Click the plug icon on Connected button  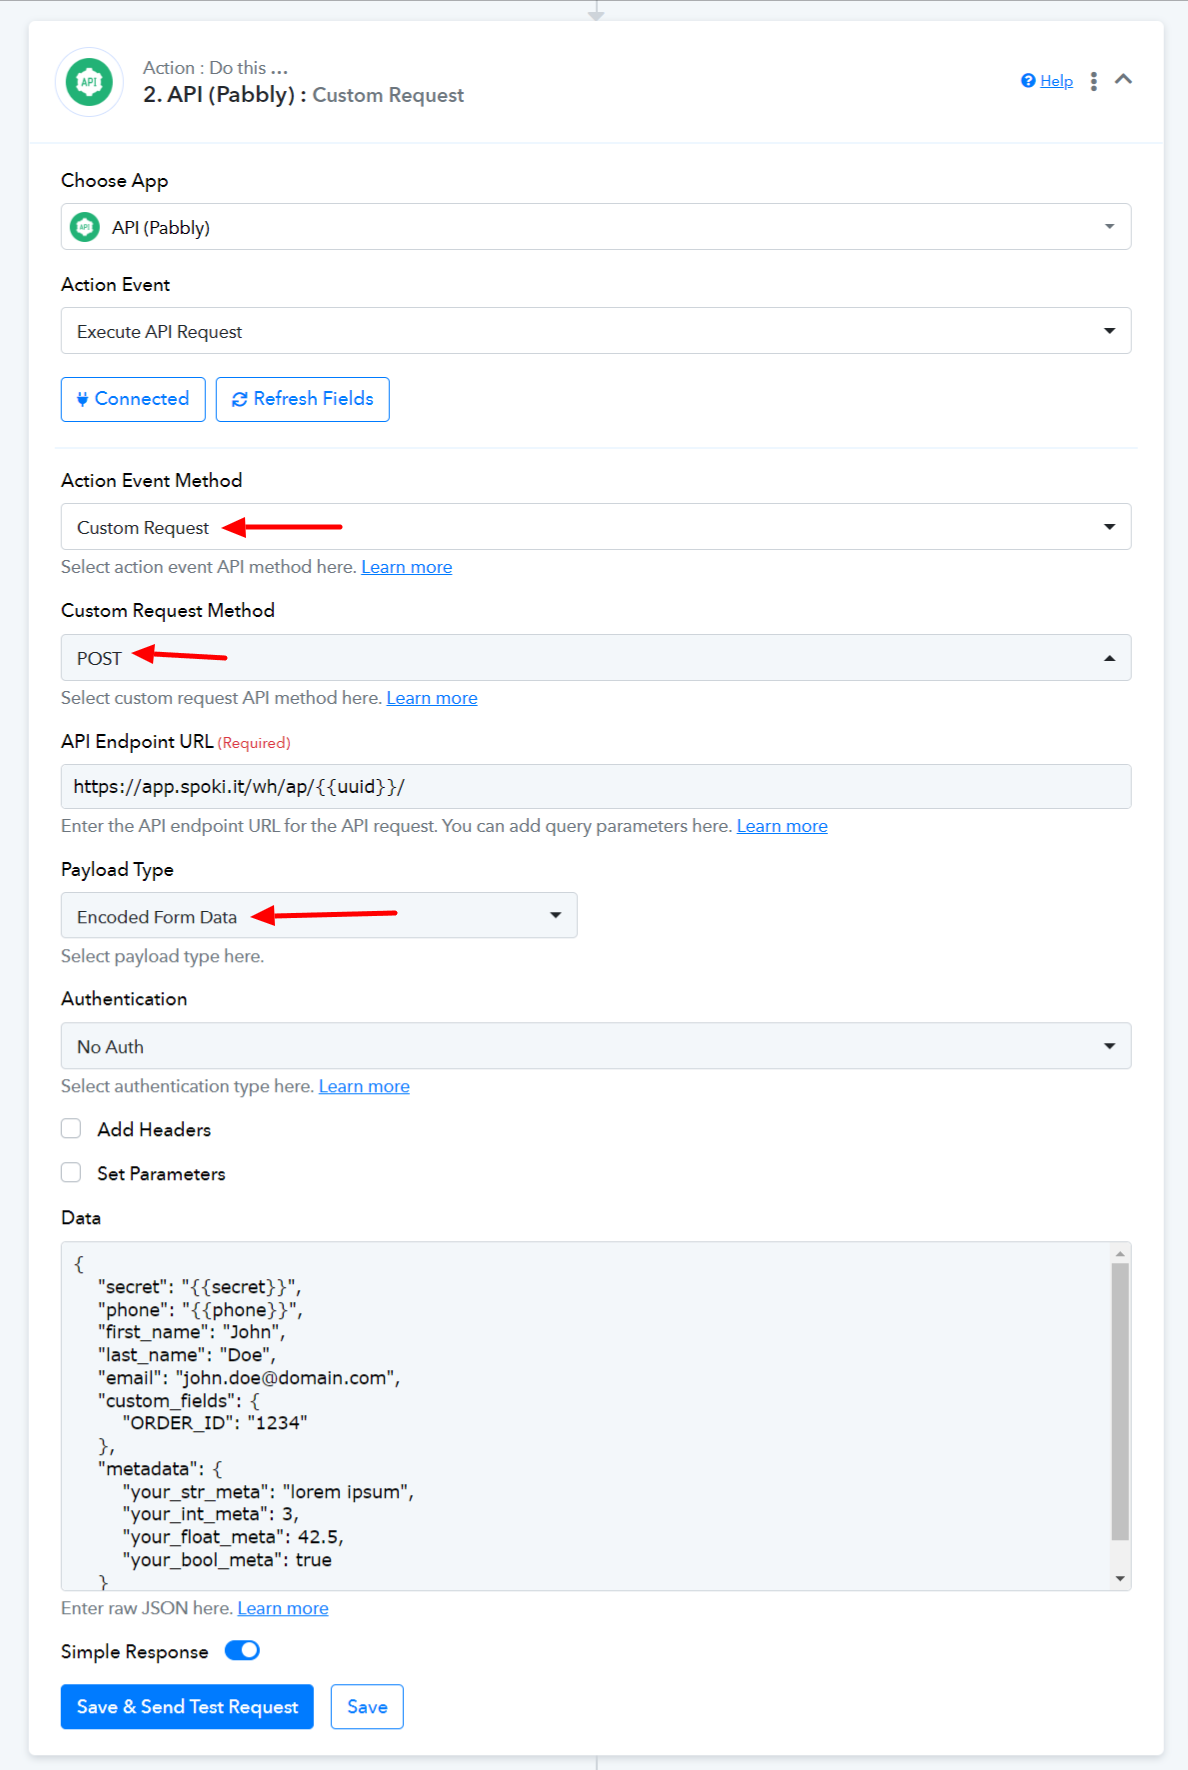click(x=83, y=399)
